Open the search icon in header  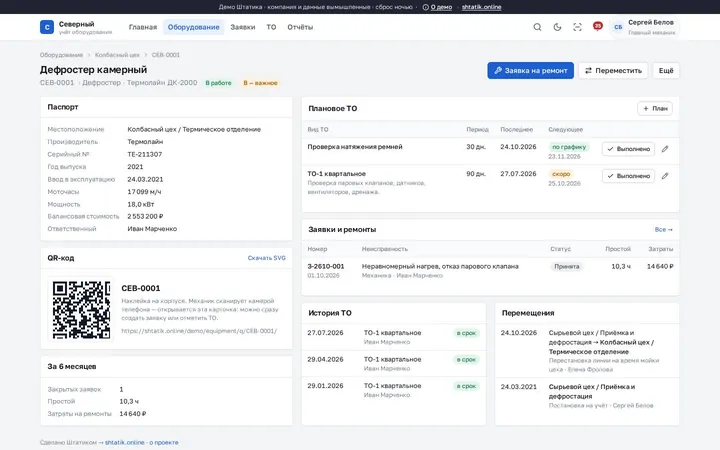click(x=537, y=27)
